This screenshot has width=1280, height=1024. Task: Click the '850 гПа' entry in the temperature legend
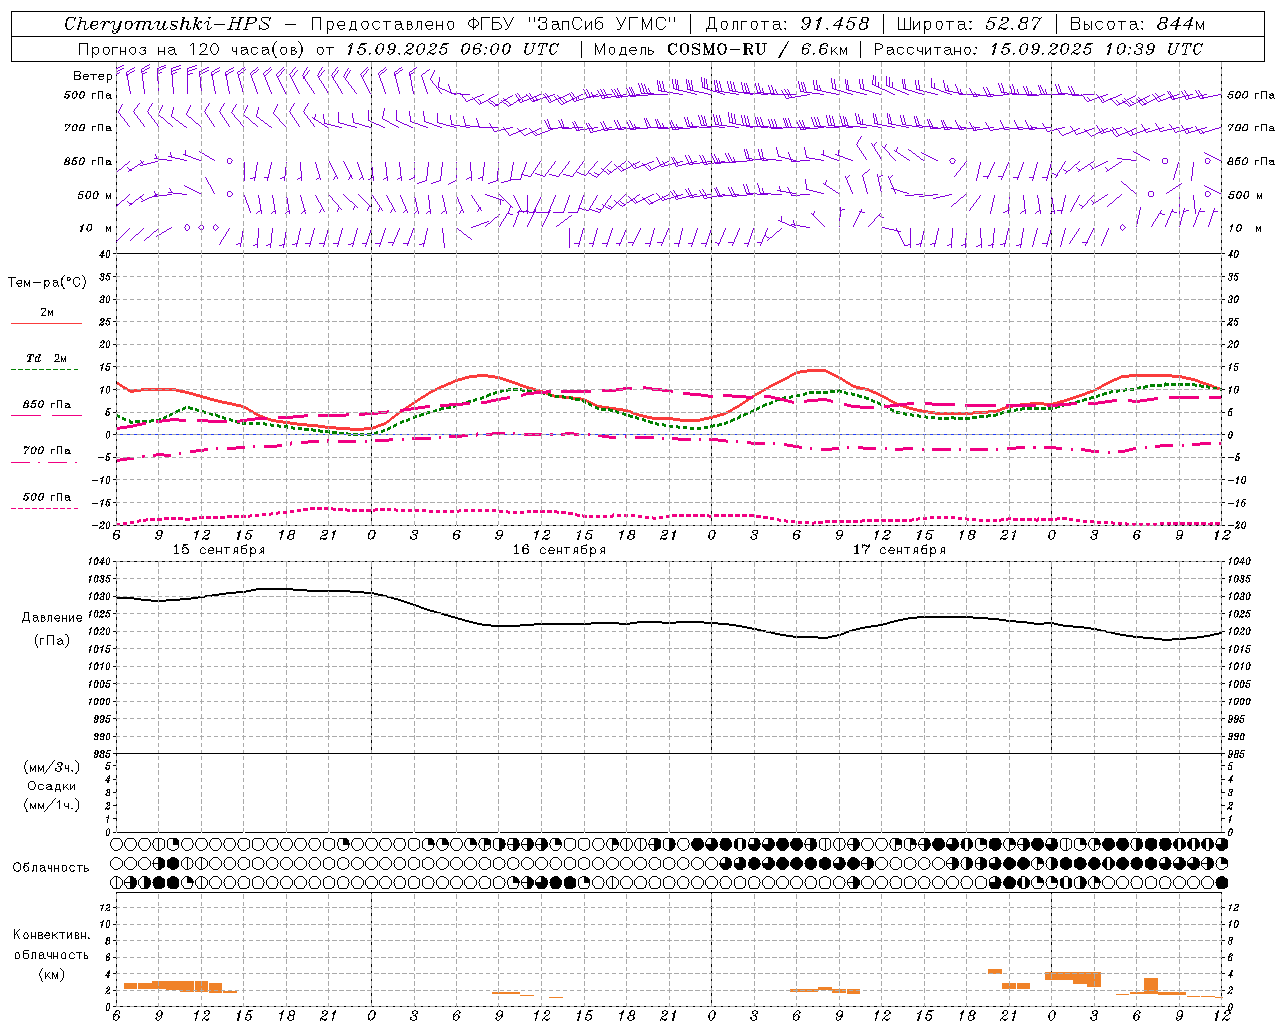click(46, 405)
